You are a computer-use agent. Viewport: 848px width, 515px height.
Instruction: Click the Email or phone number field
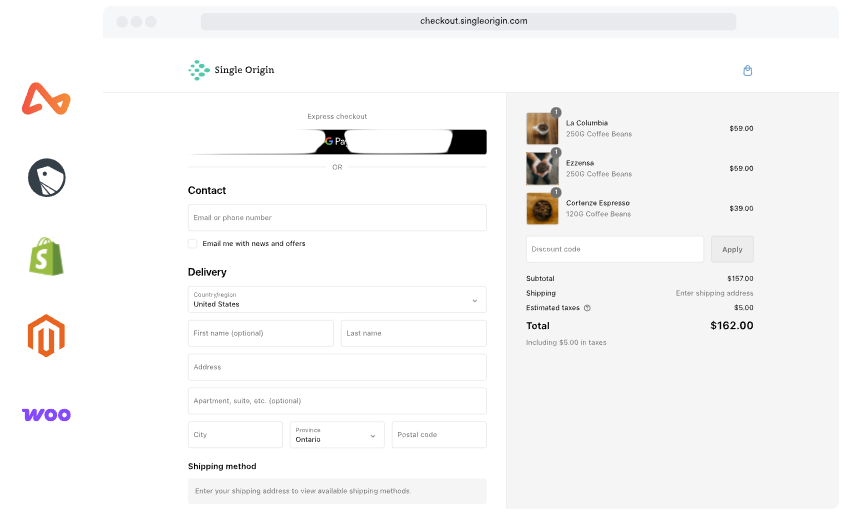[x=337, y=218]
